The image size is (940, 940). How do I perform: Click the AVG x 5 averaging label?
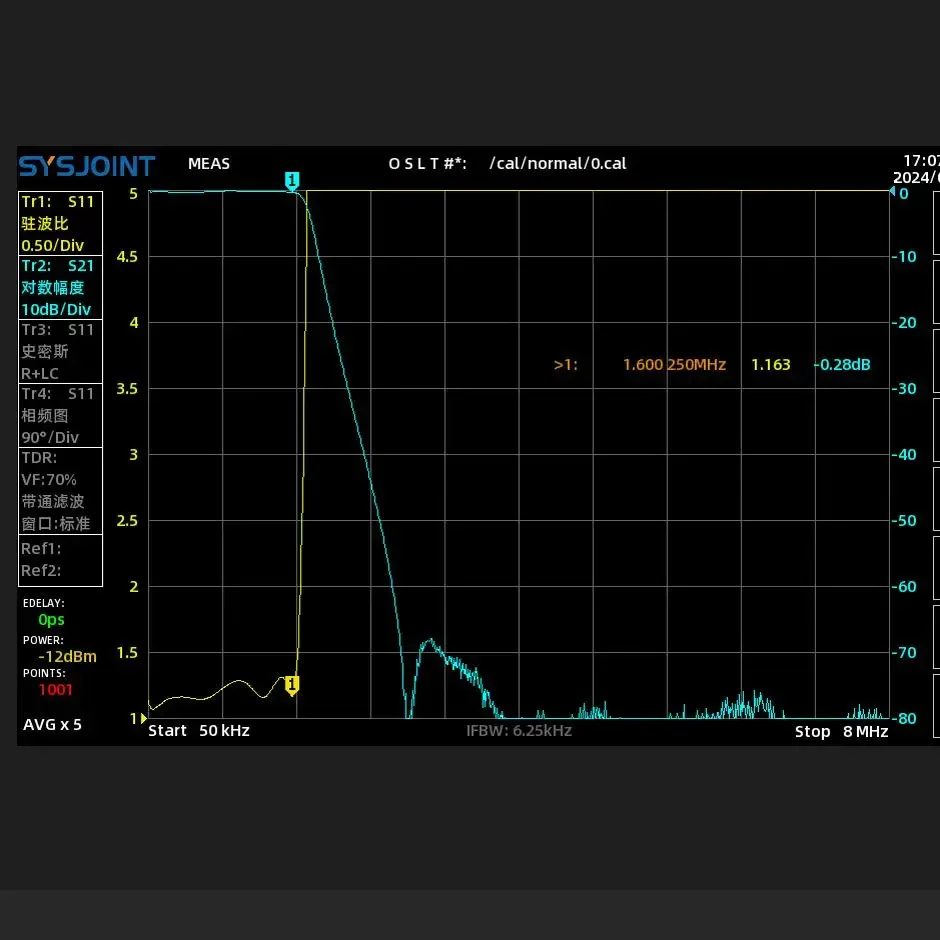(x=52, y=725)
